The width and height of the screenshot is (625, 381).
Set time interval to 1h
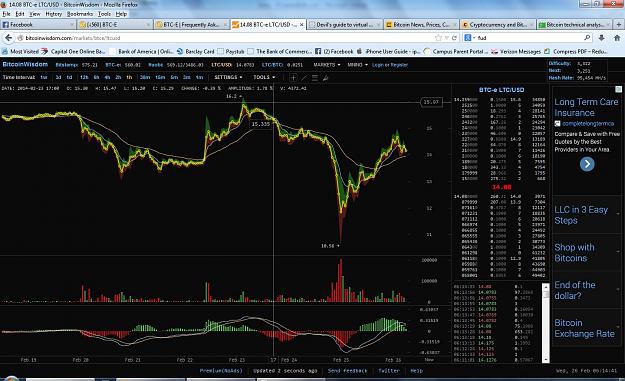(129, 77)
